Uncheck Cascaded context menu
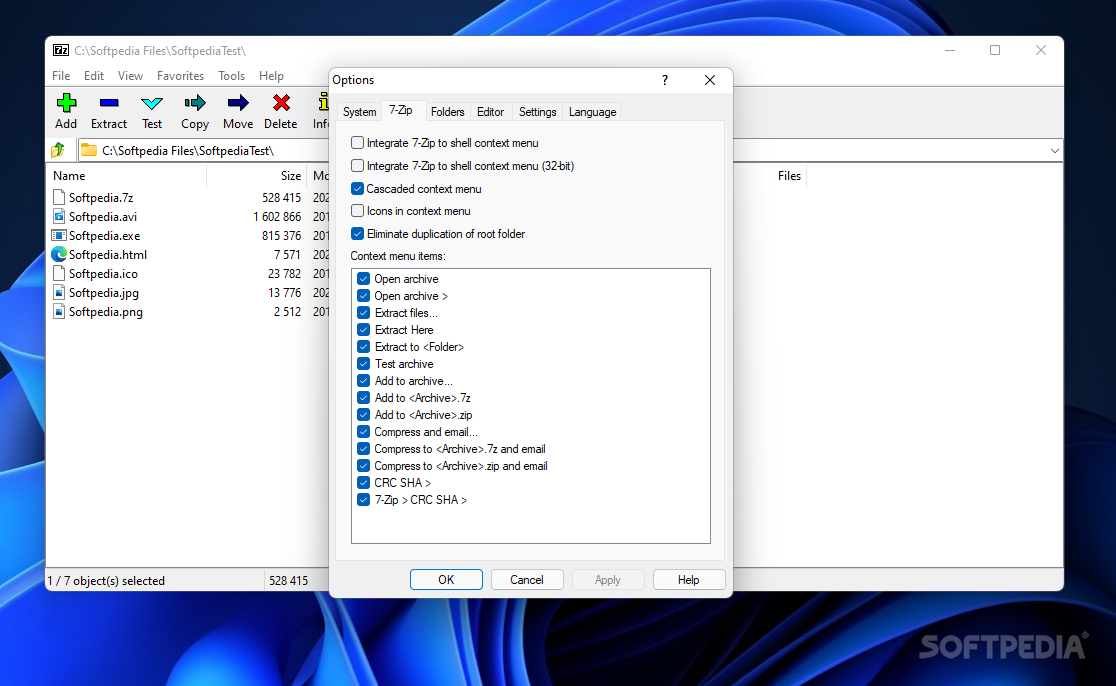This screenshot has width=1116, height=686. tap(357, 189)
